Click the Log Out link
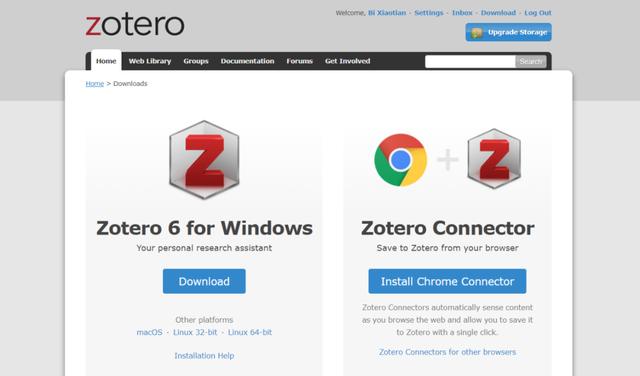This screenshot has width=640, height=376. point(538,13)
